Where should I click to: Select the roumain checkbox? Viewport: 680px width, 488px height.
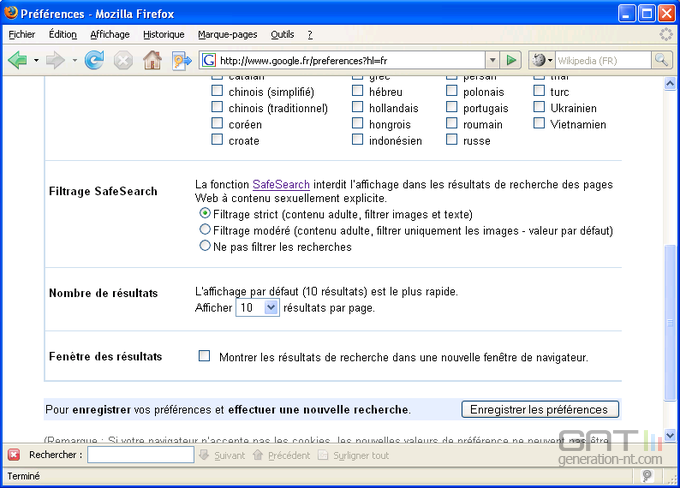click(x=451, y=123)
